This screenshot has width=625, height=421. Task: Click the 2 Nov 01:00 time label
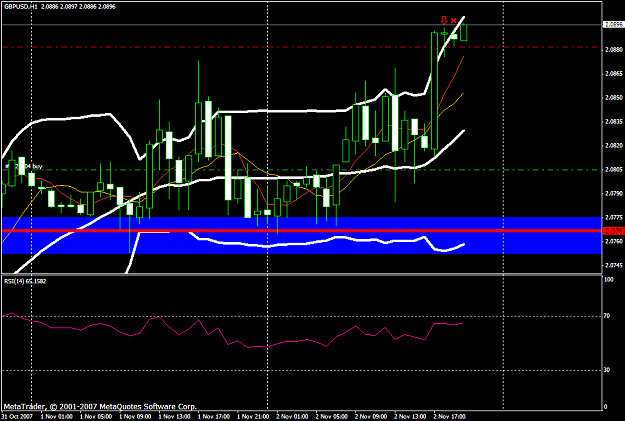(x=292, y=417)
